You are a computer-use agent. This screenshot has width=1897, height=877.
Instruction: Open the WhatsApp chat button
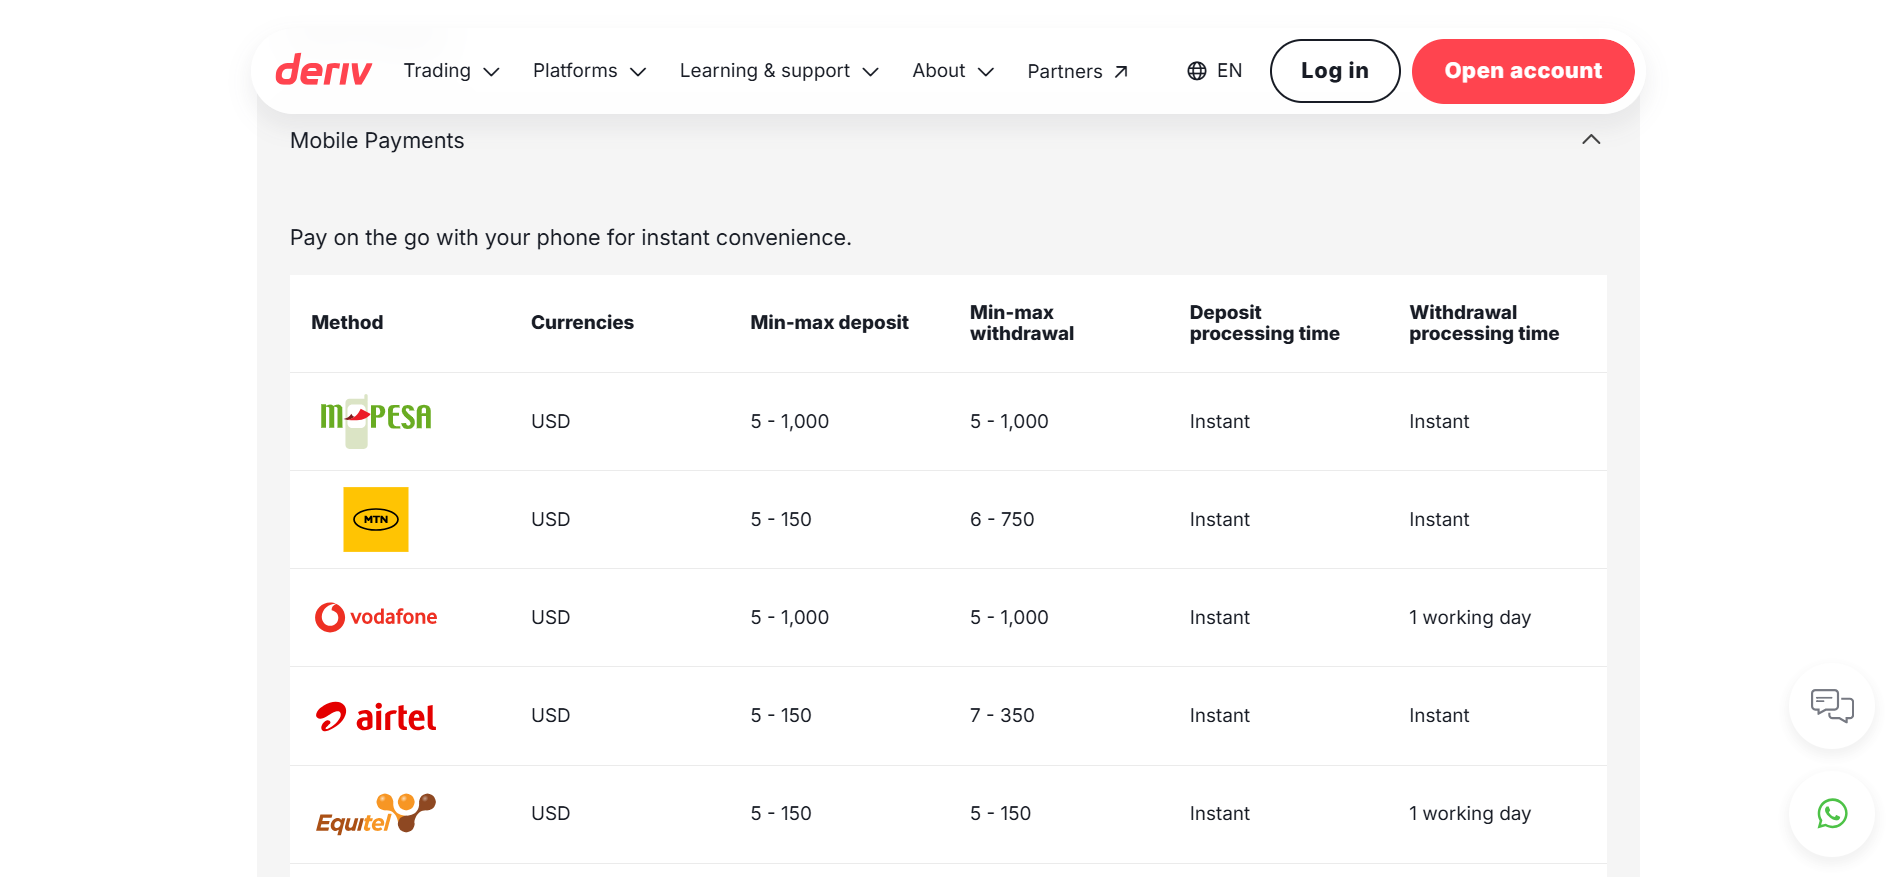point(1831,814)
